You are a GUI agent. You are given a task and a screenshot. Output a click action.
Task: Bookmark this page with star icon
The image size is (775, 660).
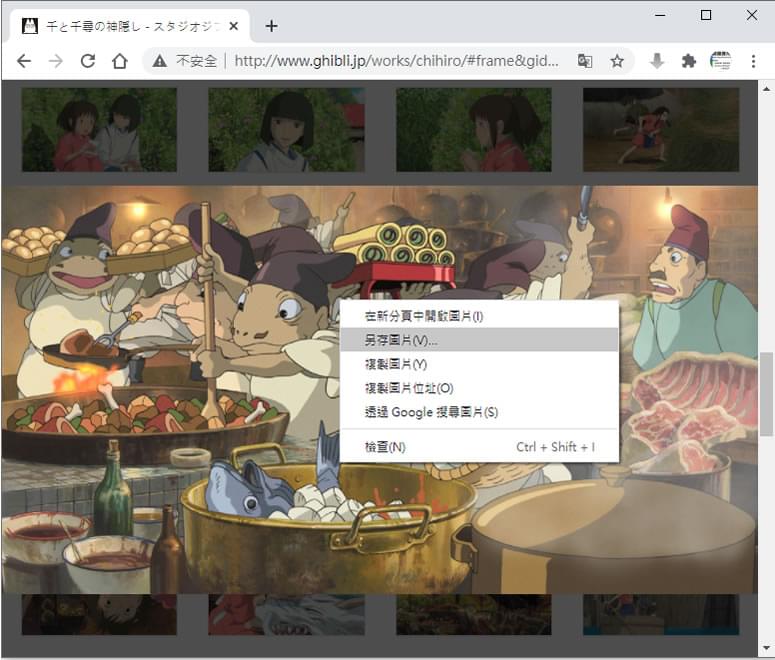(x=617, y=61)
